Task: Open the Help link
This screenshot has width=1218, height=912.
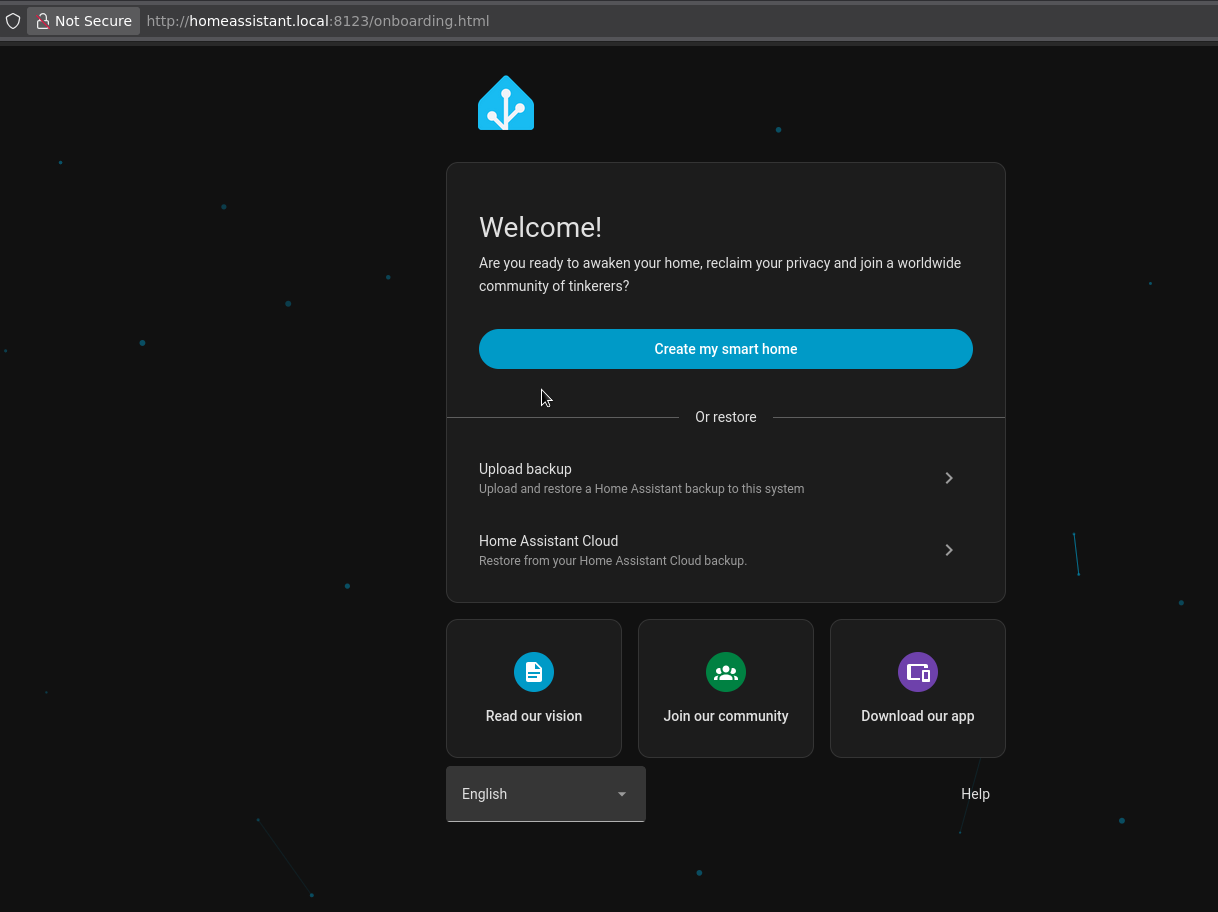Action: 975,794
